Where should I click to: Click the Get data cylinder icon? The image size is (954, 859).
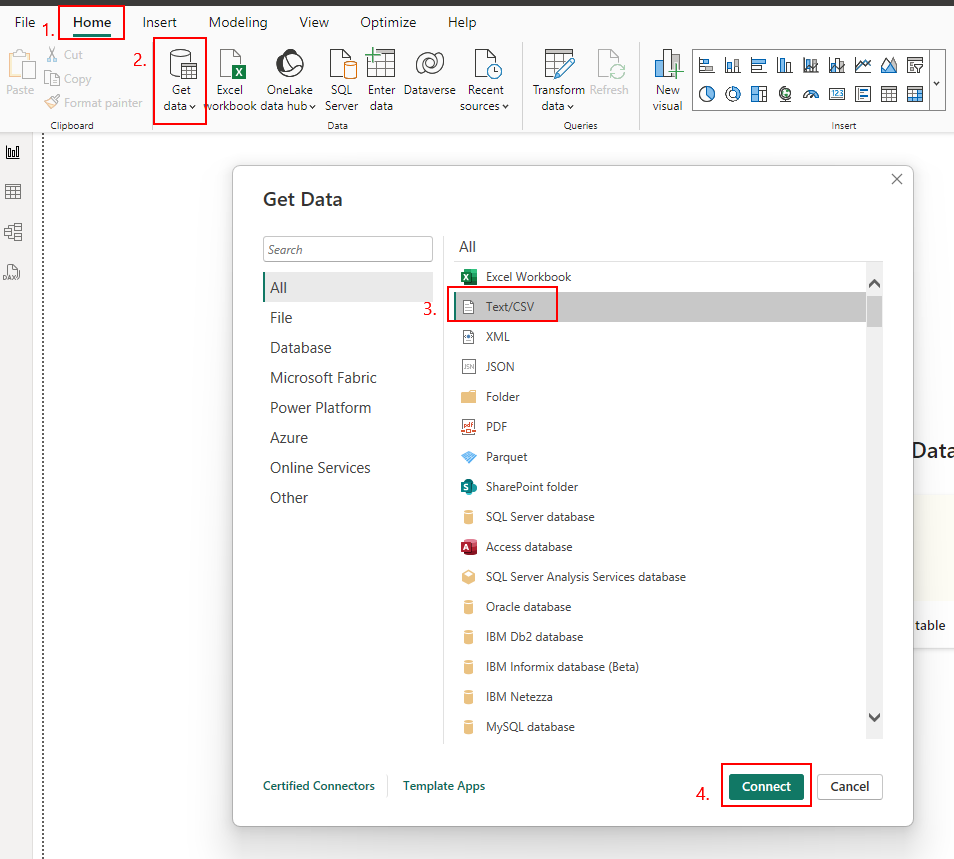coord(183,64)
